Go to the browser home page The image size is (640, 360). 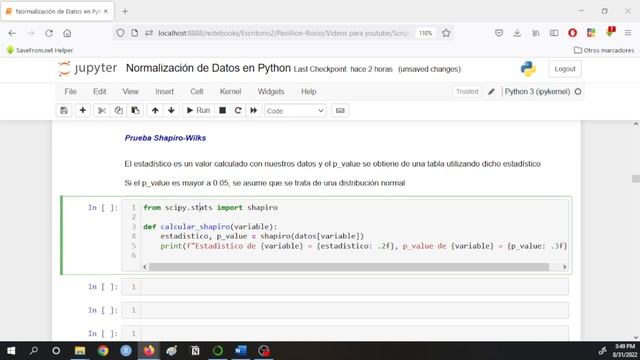point(67,33)
